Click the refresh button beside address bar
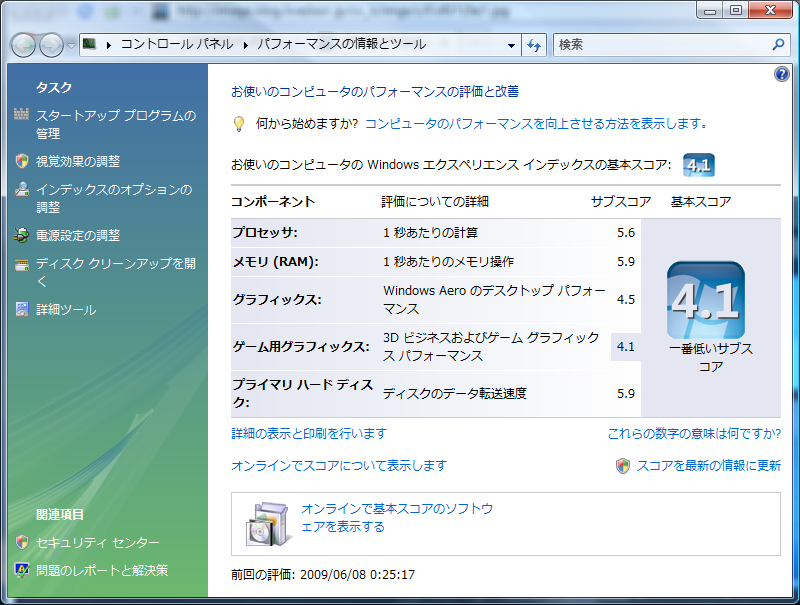 (534, 45)
